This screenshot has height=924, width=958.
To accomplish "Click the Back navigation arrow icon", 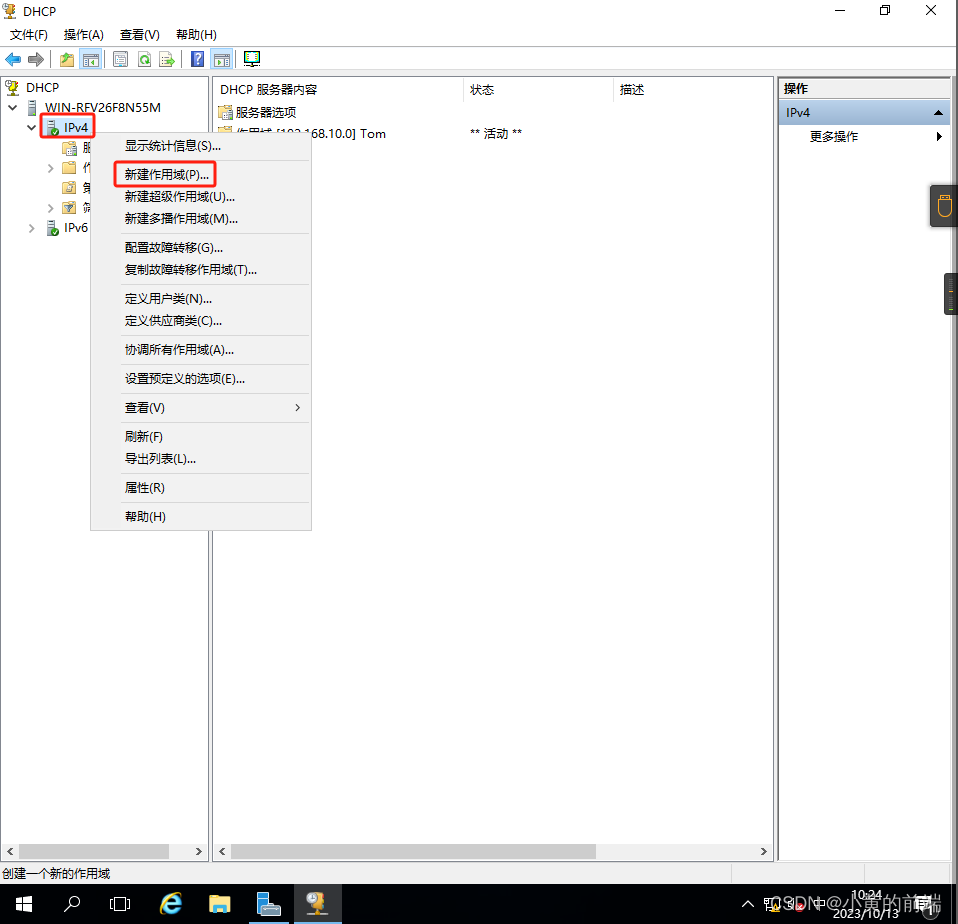I will click(13, 59).
